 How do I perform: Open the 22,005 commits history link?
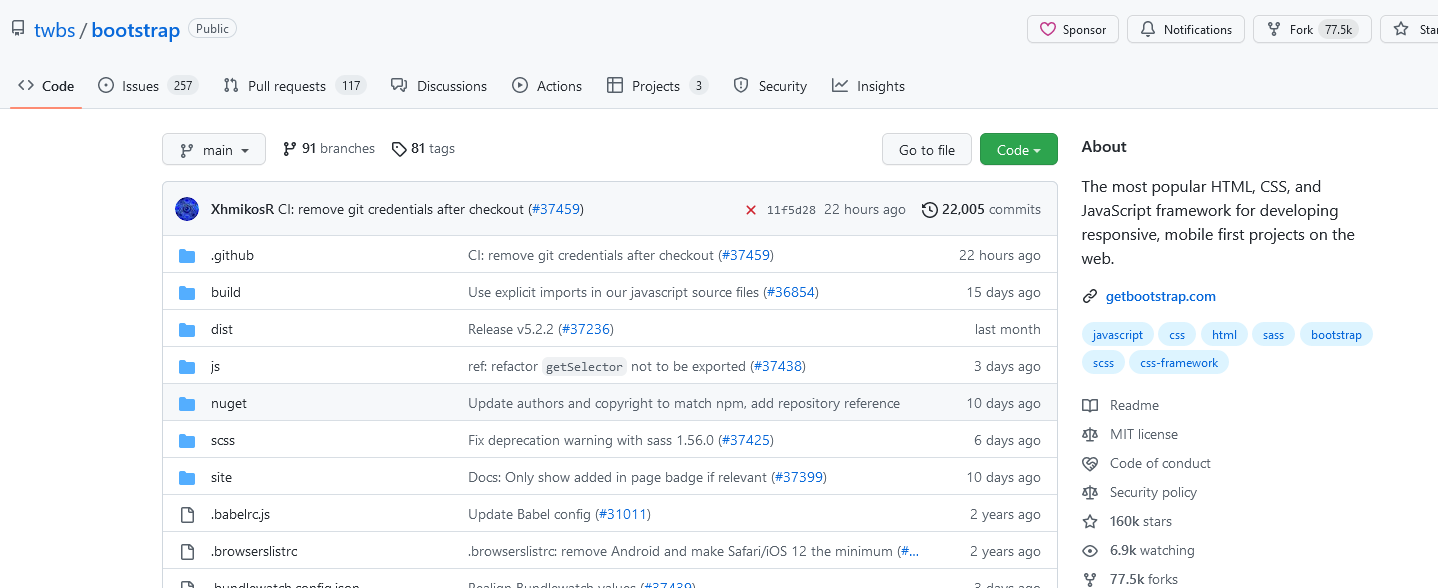pyautogui.click(x=981, y=210)
